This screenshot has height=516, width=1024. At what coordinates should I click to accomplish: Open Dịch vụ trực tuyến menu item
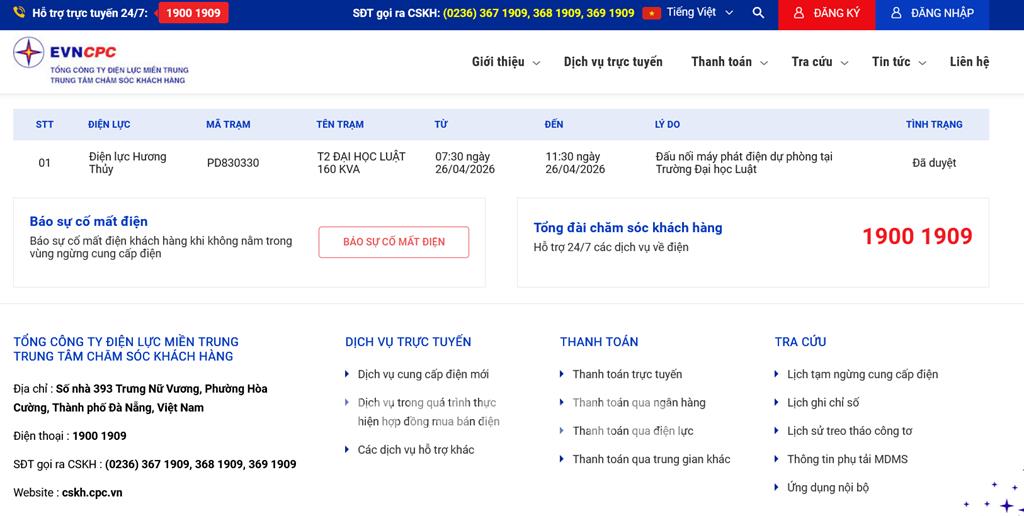[613, 62]
